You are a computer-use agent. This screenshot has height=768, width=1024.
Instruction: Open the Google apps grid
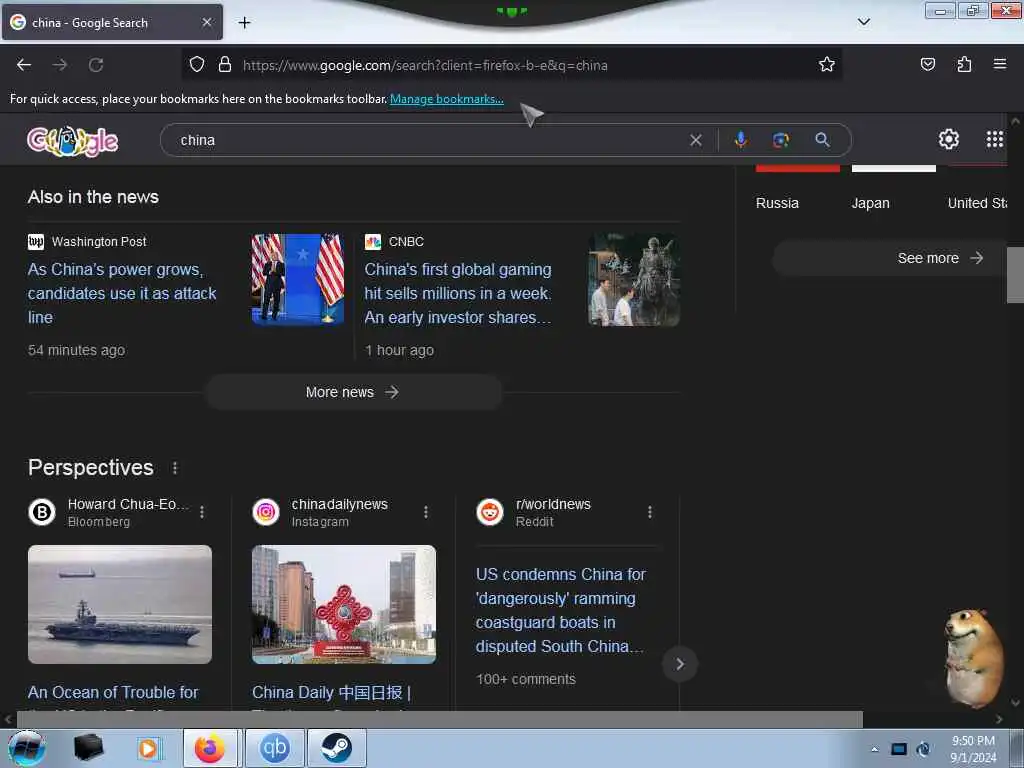click(x=994, y=138)
